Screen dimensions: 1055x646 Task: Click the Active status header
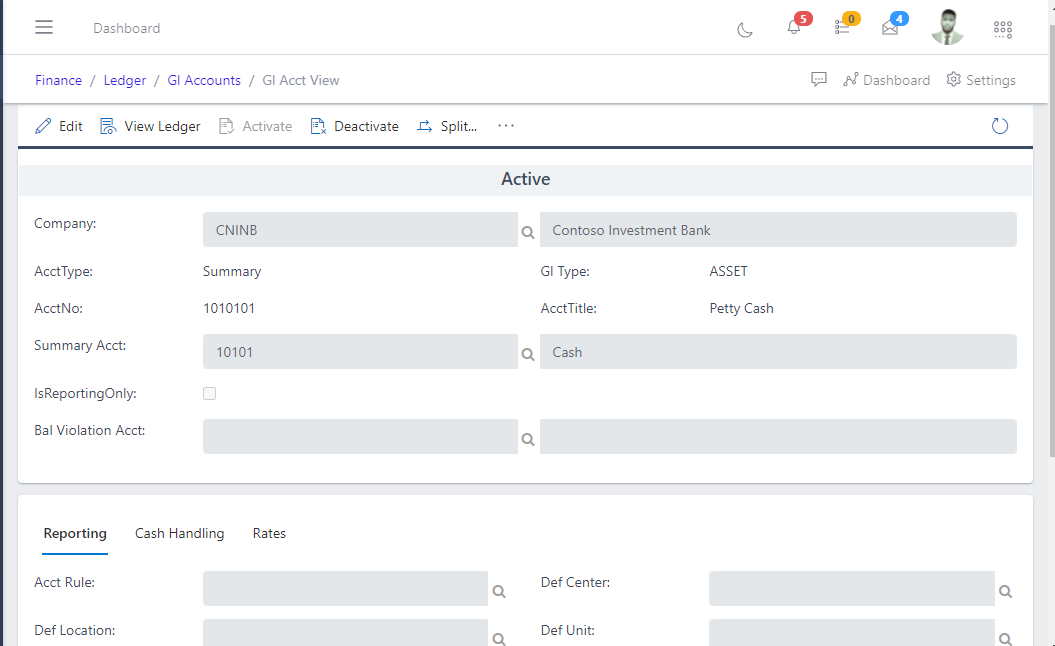coord(525,179)
